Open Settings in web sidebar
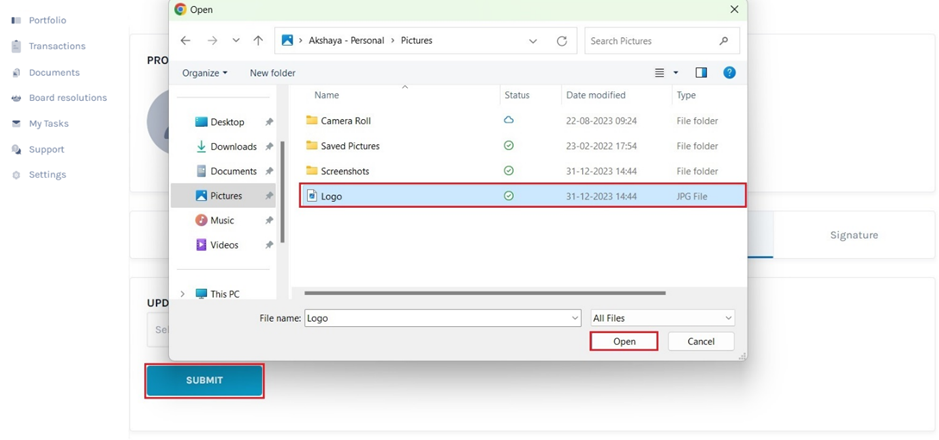 (47, 175)
